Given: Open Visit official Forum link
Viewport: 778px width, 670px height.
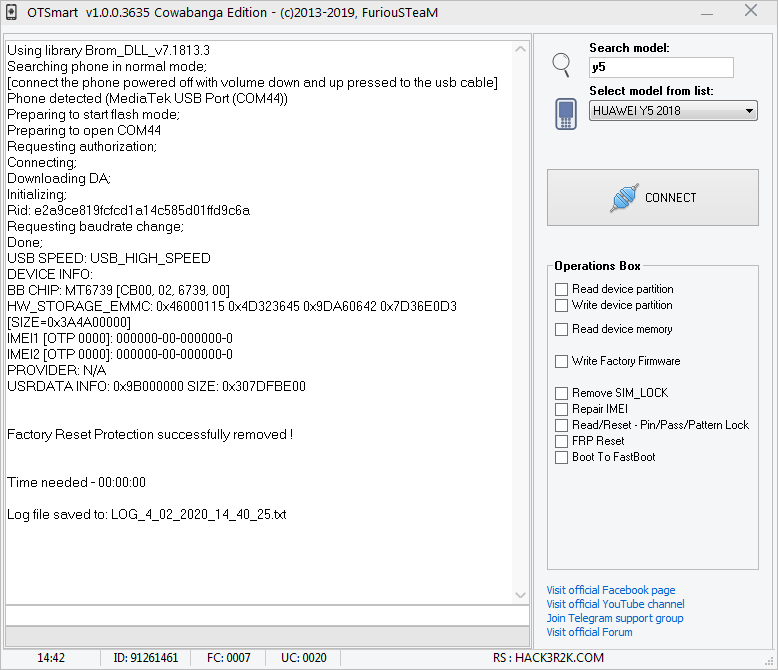Looking at the screenshot, I should [x=589, y=632].
